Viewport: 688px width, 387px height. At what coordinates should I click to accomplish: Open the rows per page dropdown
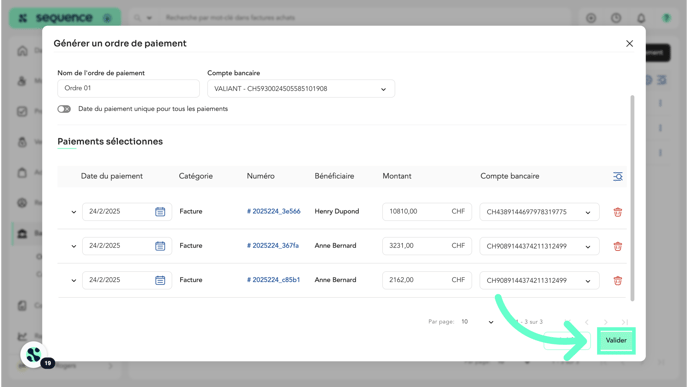(477, 322)
